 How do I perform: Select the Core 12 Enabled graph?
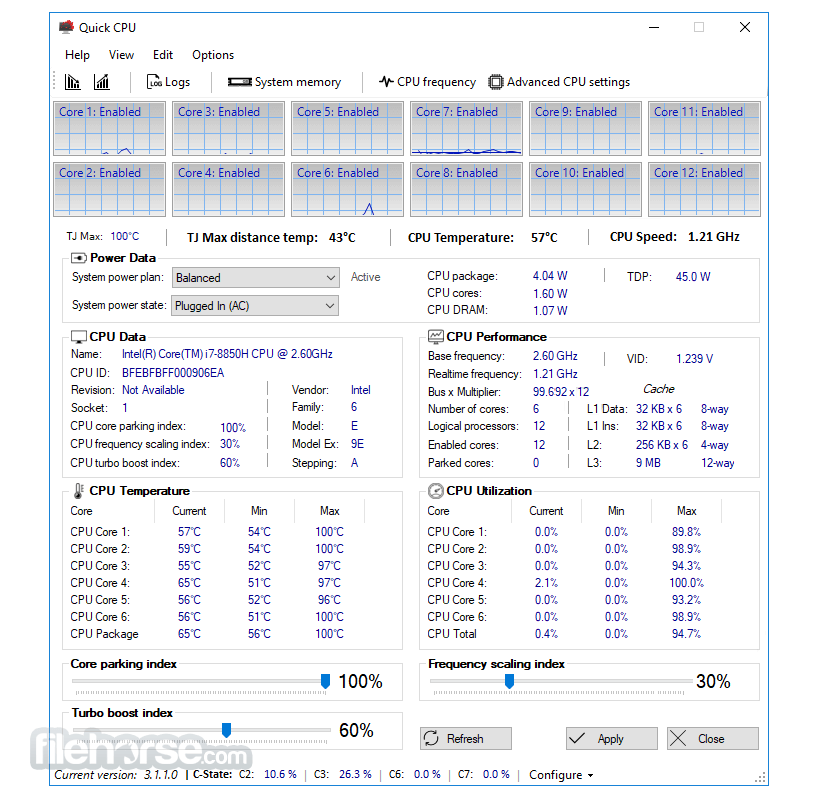(704, 189)
